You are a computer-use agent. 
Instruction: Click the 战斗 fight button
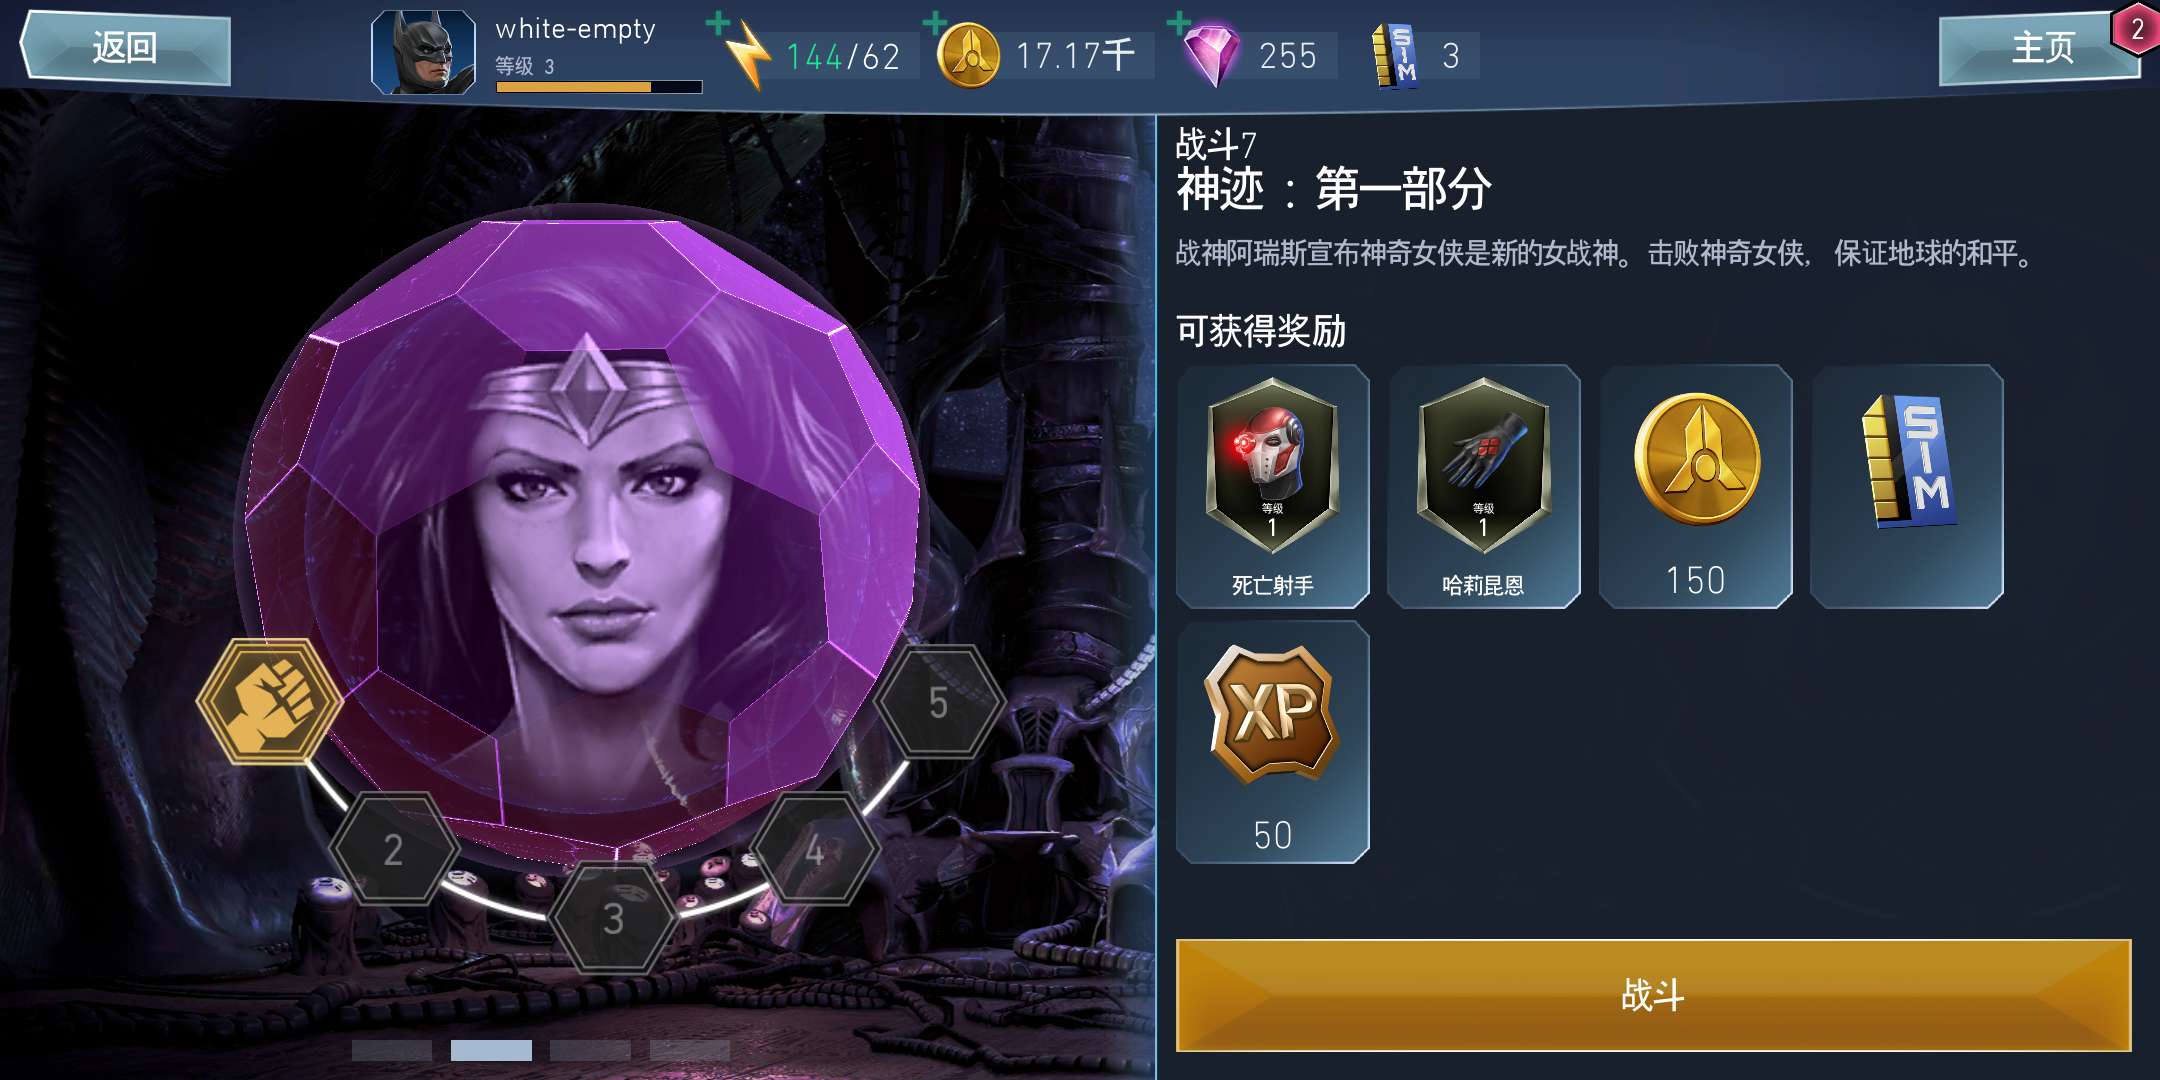pyautogui.click(x=1653, y=995)
